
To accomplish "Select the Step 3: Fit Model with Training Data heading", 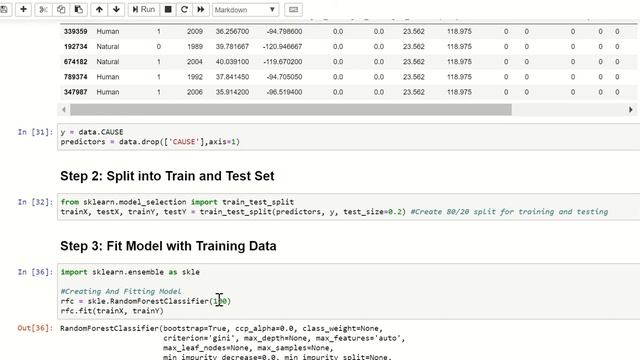I will click(x=168, y=246).
